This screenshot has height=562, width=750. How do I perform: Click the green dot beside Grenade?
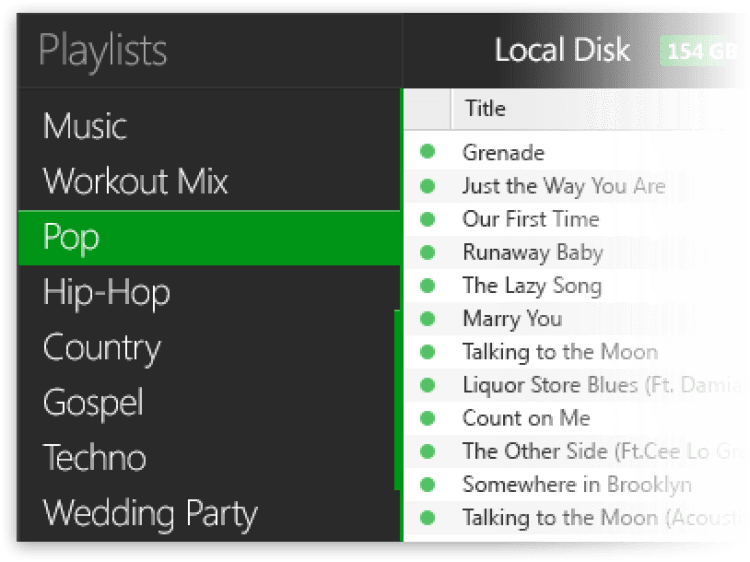[x=428, y=152]
